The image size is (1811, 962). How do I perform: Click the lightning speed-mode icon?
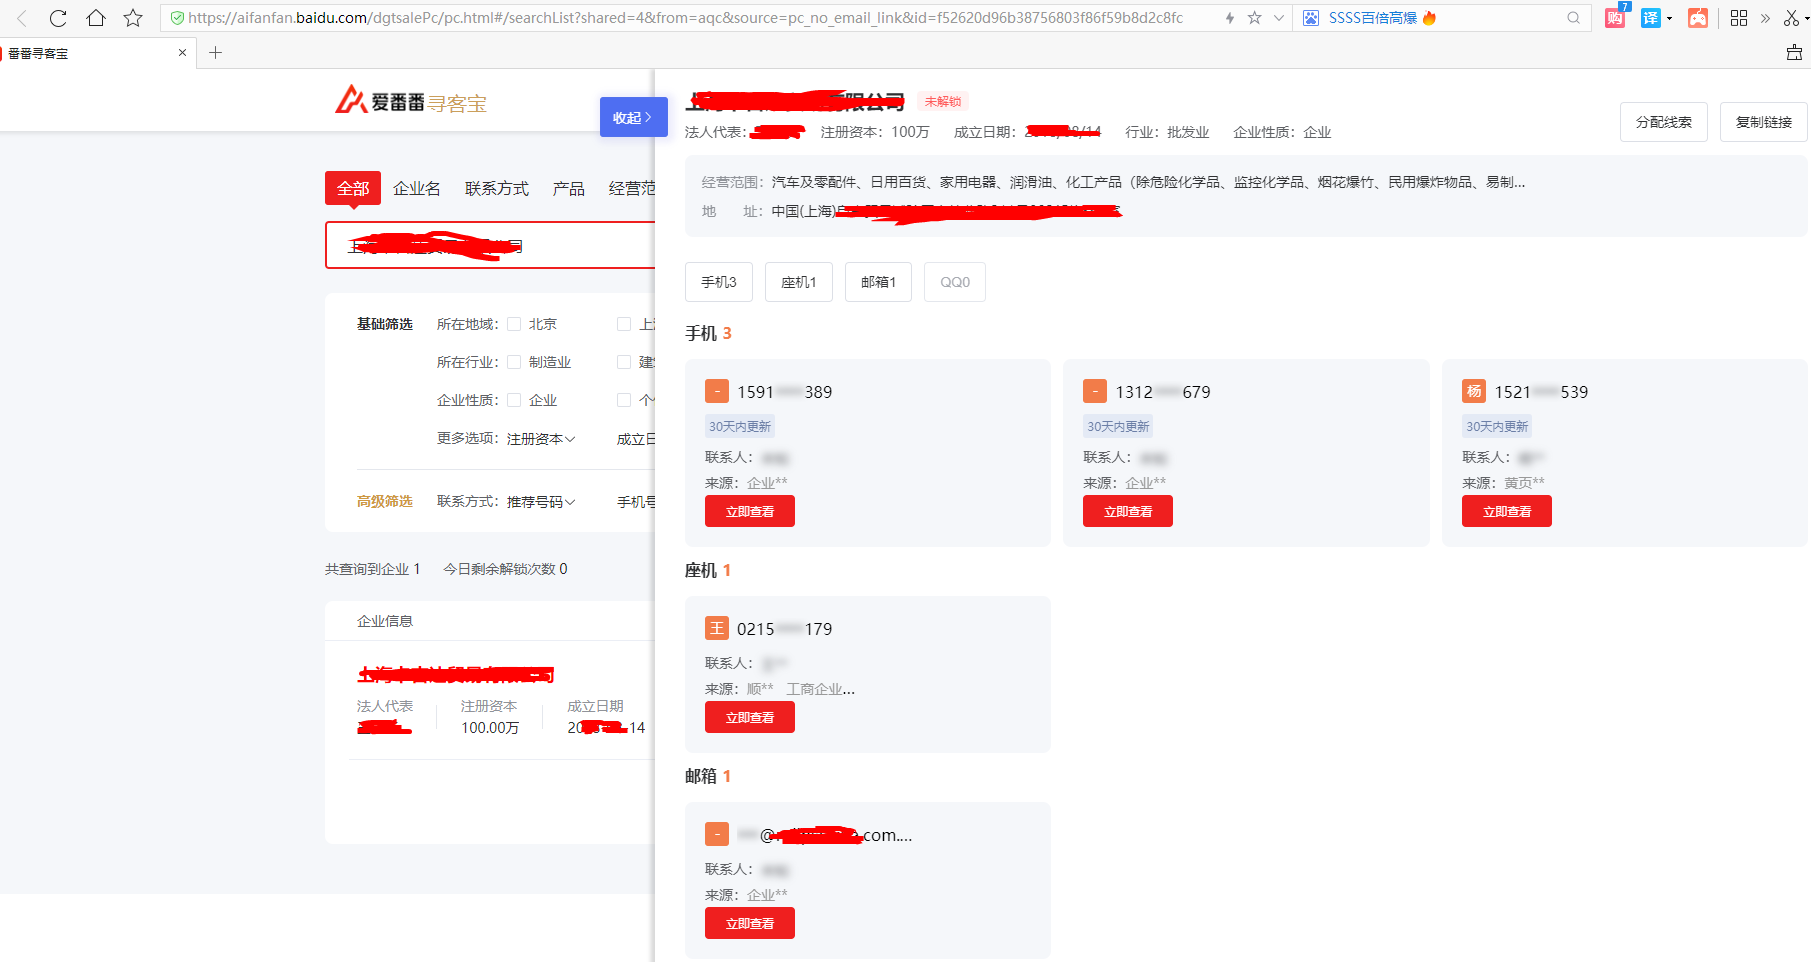coord(1230,18)
